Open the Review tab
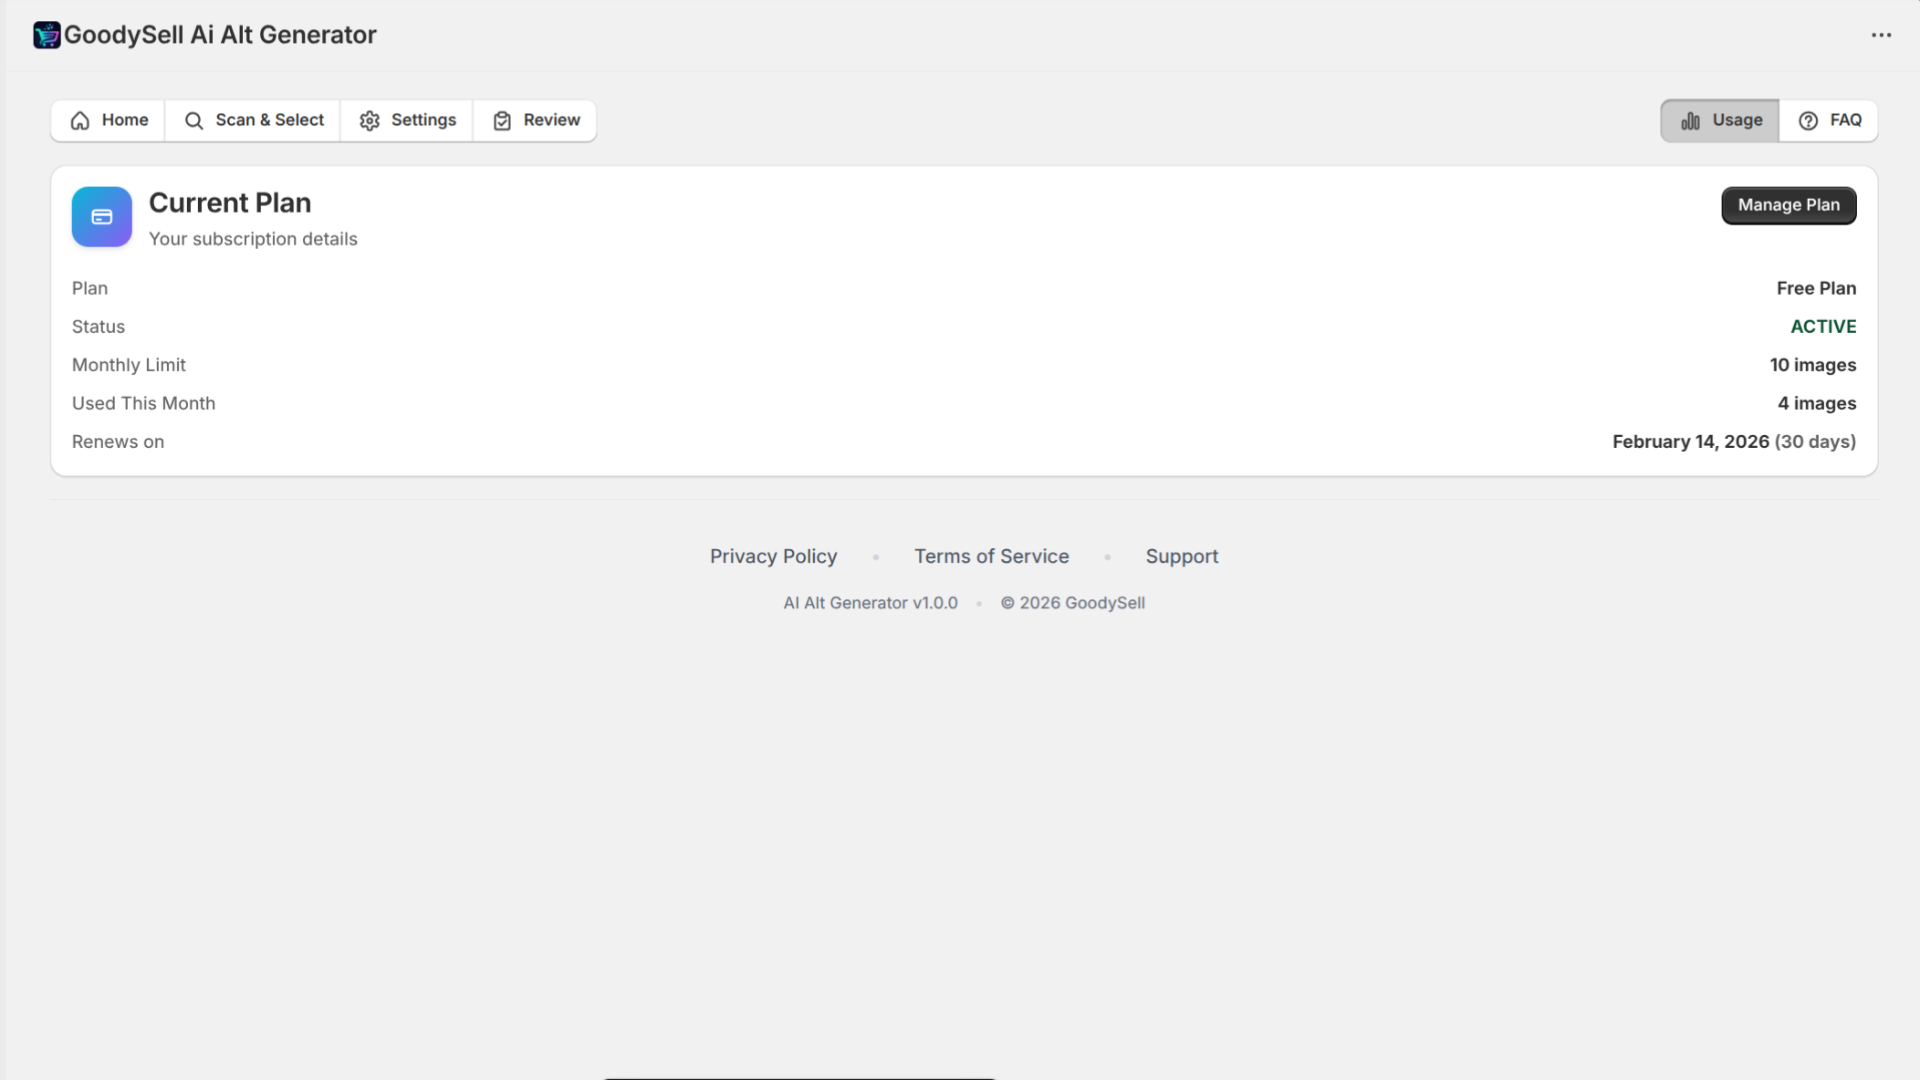Viewport: 1920px width, 1080px height. click(x=535, y=120)
